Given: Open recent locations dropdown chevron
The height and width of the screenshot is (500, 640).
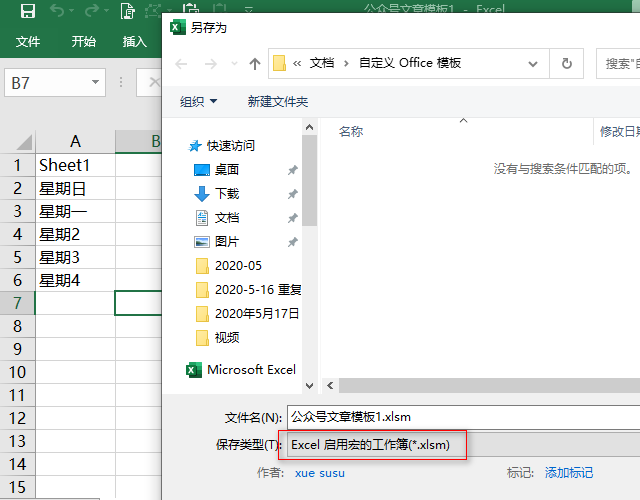Looking at the screenshot, I should tap(234, 64).
